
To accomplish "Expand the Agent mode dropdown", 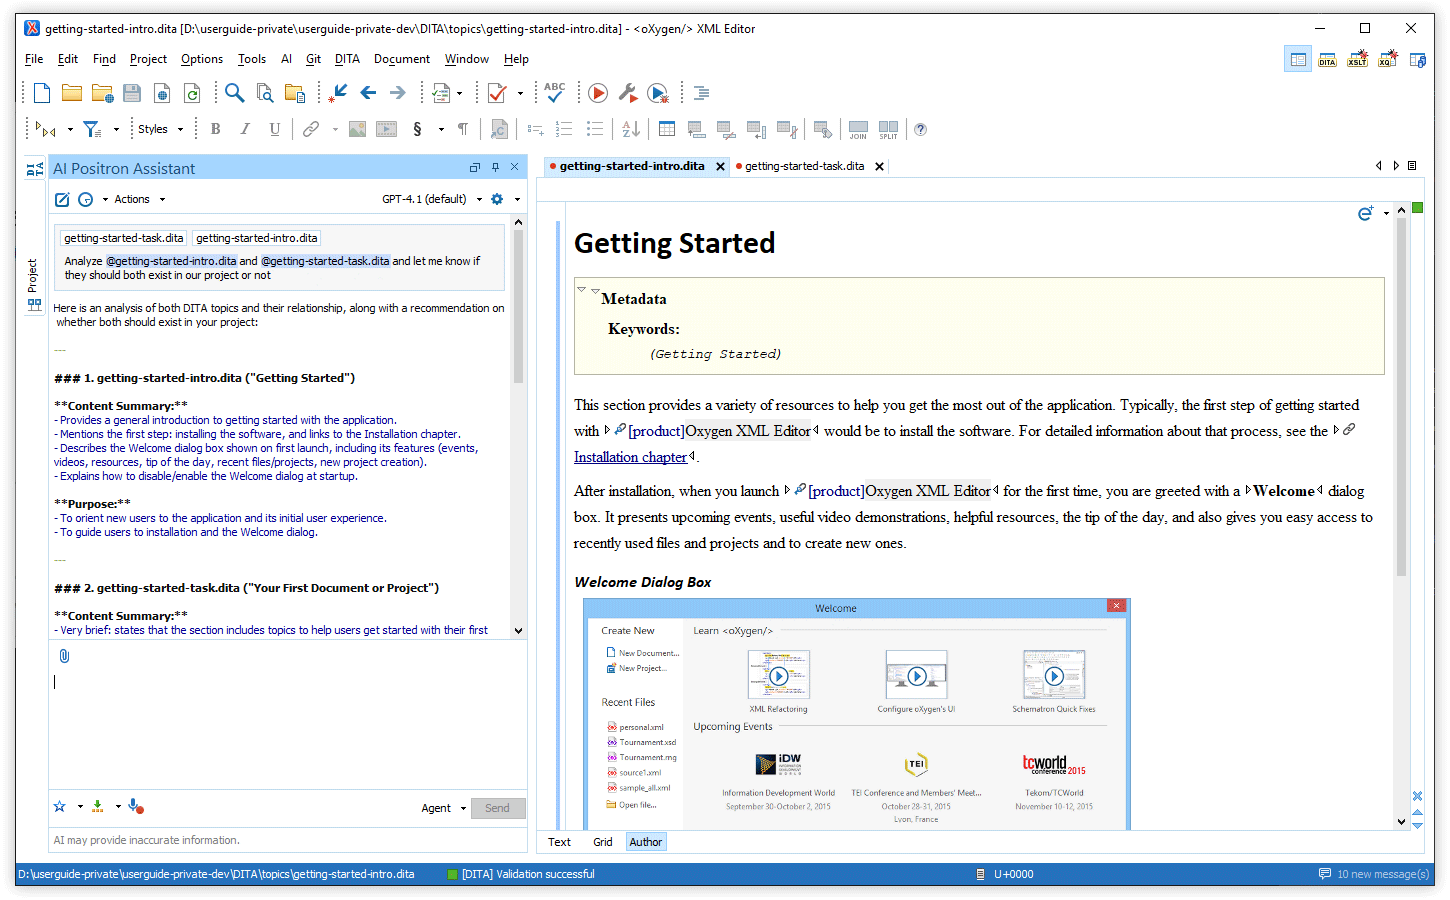I will pos(444,808).
